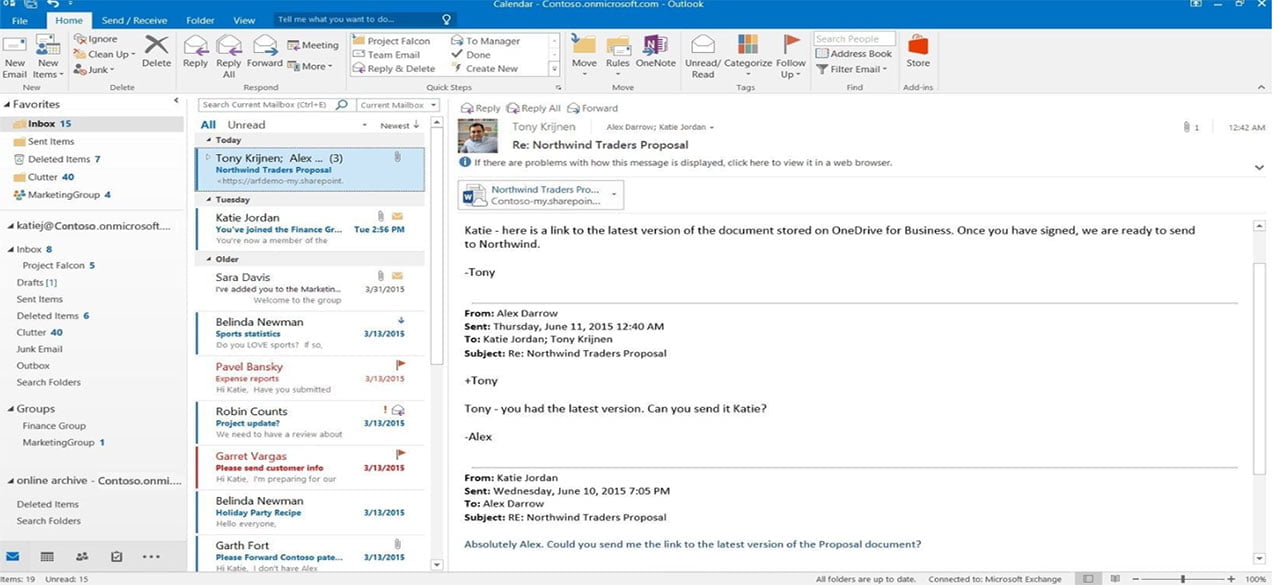Open the Filter Email dropdown
Image resolution: width=1277 pixels, height=585 pixels.
(852, 69)
